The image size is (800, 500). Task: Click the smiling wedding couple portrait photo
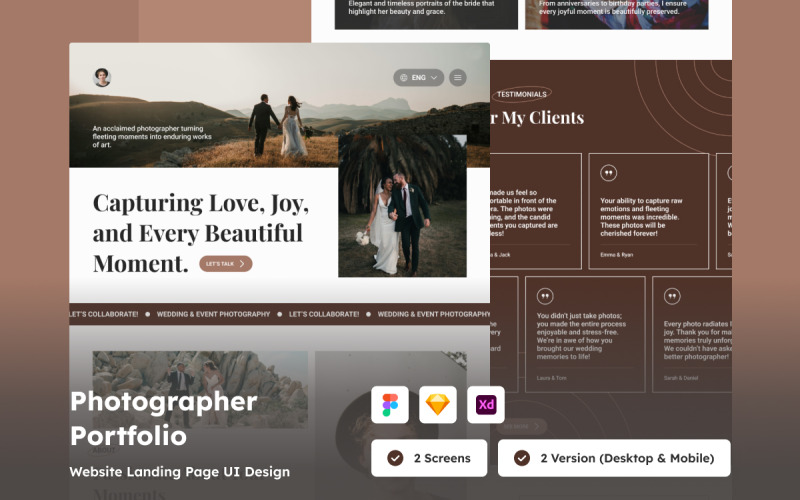(402, 206)
